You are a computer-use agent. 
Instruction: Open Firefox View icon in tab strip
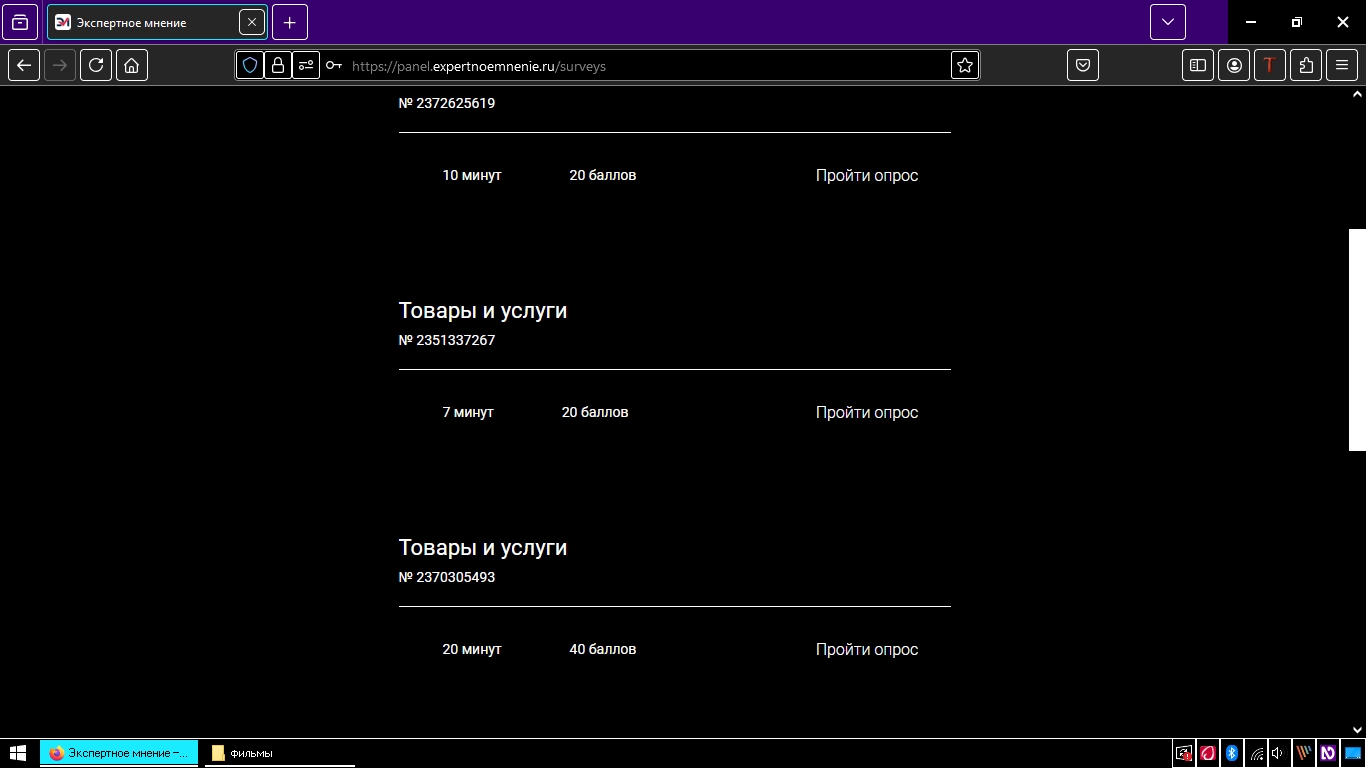pyautogui.click(x=20, y=22)
